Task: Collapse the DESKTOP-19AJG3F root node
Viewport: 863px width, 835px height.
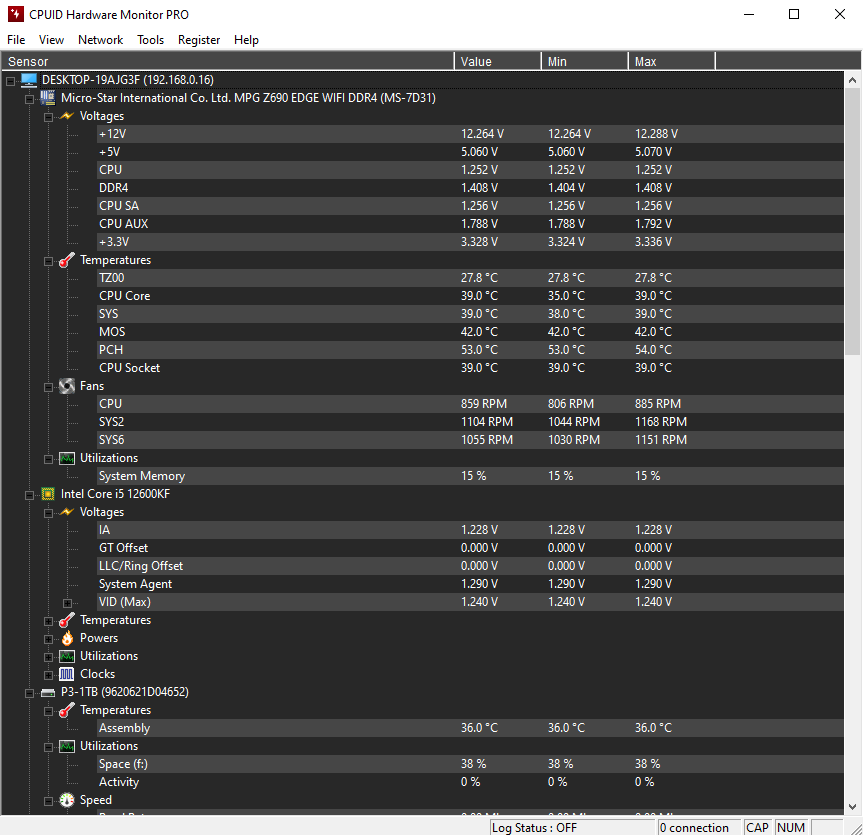Action: click(x=10, y=81)
